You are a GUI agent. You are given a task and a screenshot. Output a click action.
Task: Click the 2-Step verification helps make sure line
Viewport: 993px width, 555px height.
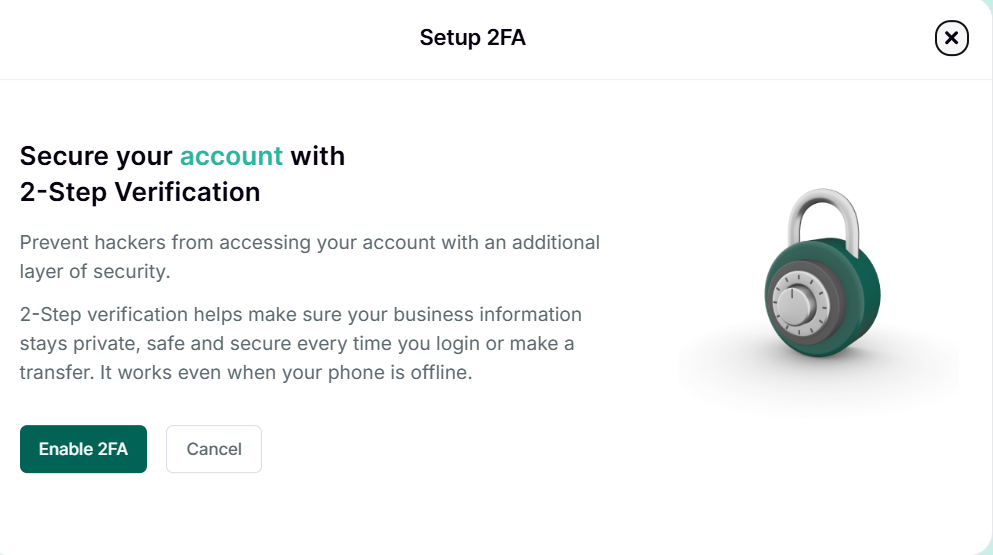tap(301, 314)
